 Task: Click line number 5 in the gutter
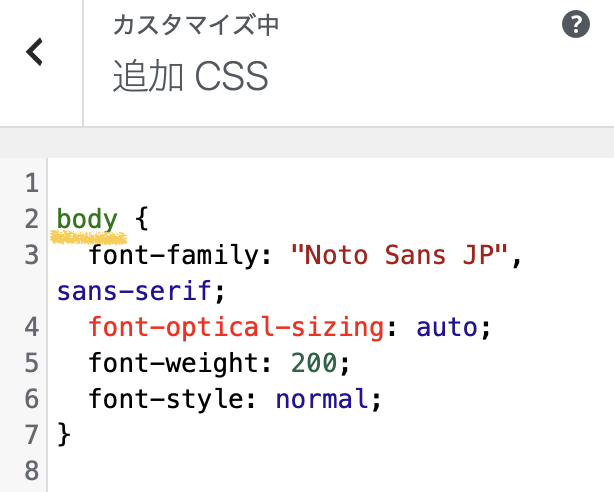(30, 363)
